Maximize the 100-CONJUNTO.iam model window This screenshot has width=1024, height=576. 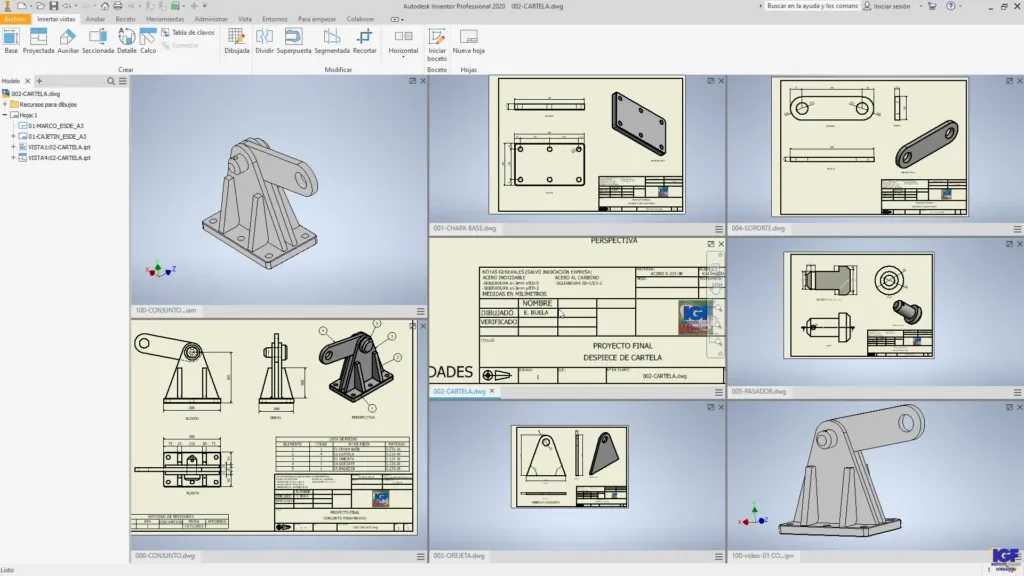(412, 81)
